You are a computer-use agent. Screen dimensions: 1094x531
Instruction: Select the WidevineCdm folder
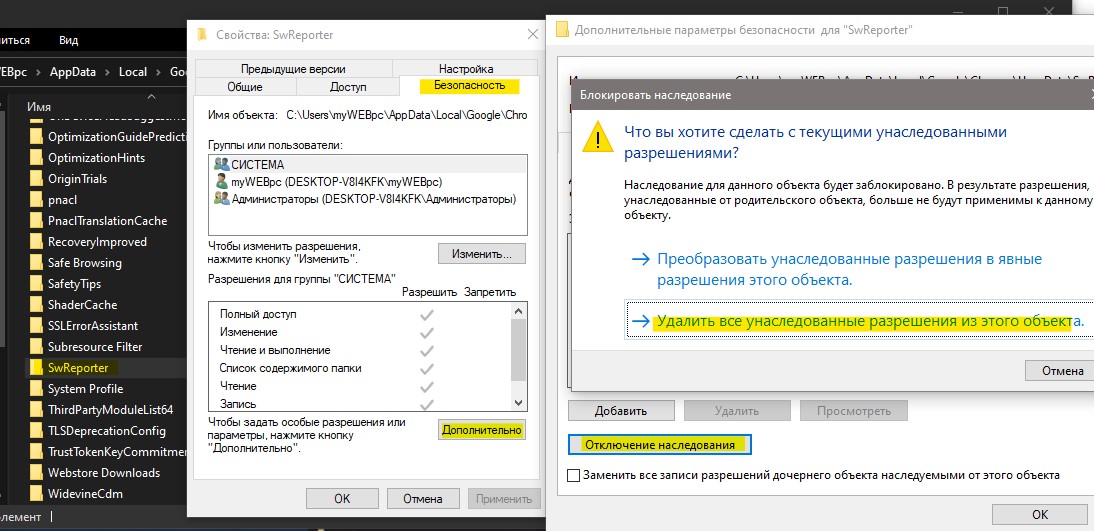(86, 493)
